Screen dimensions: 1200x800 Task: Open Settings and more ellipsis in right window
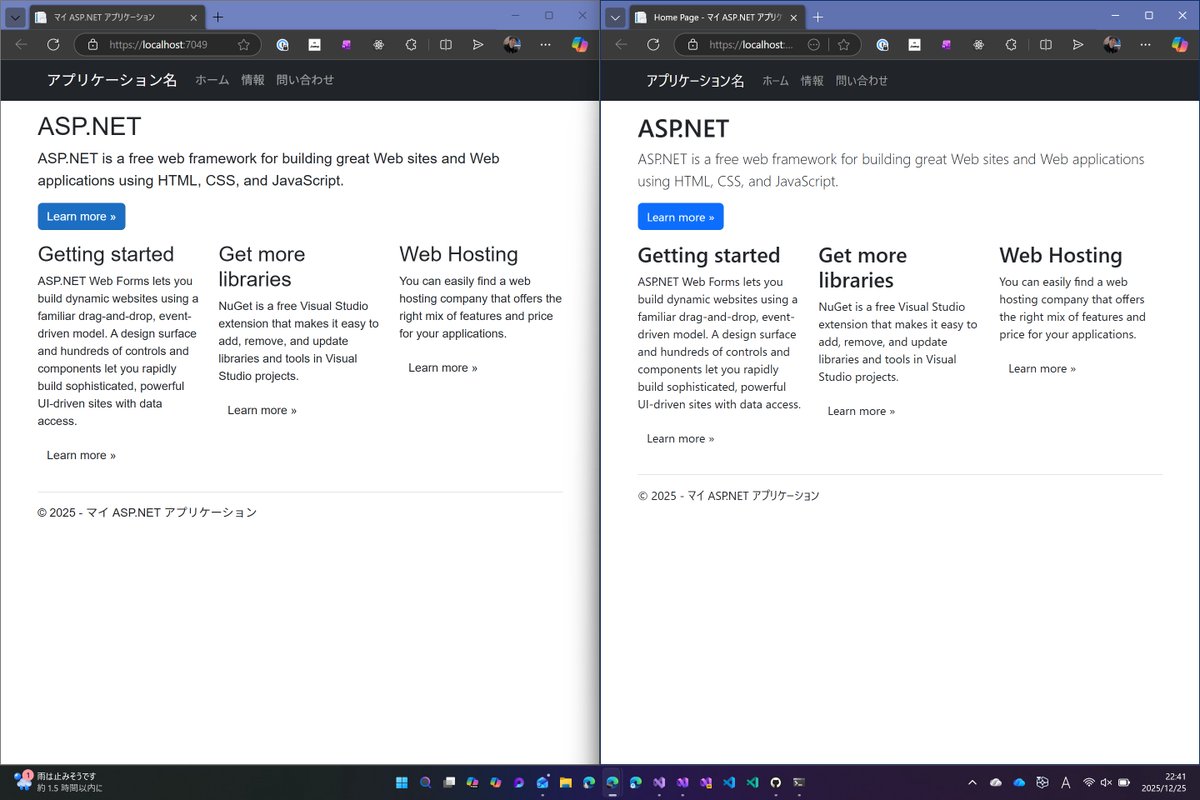(1145, 45)
